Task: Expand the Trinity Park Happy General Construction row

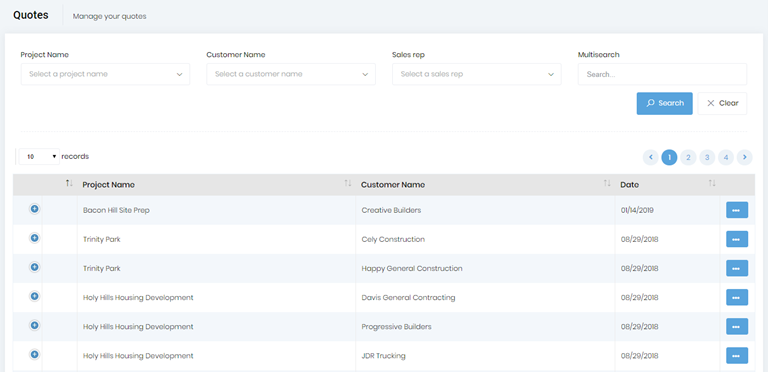Action: [34, 267]
